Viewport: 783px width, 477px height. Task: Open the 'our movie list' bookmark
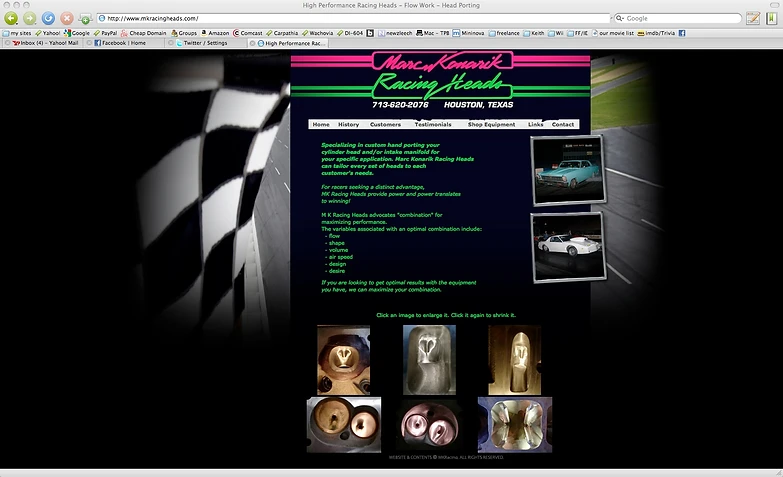(x=613, y=33)
